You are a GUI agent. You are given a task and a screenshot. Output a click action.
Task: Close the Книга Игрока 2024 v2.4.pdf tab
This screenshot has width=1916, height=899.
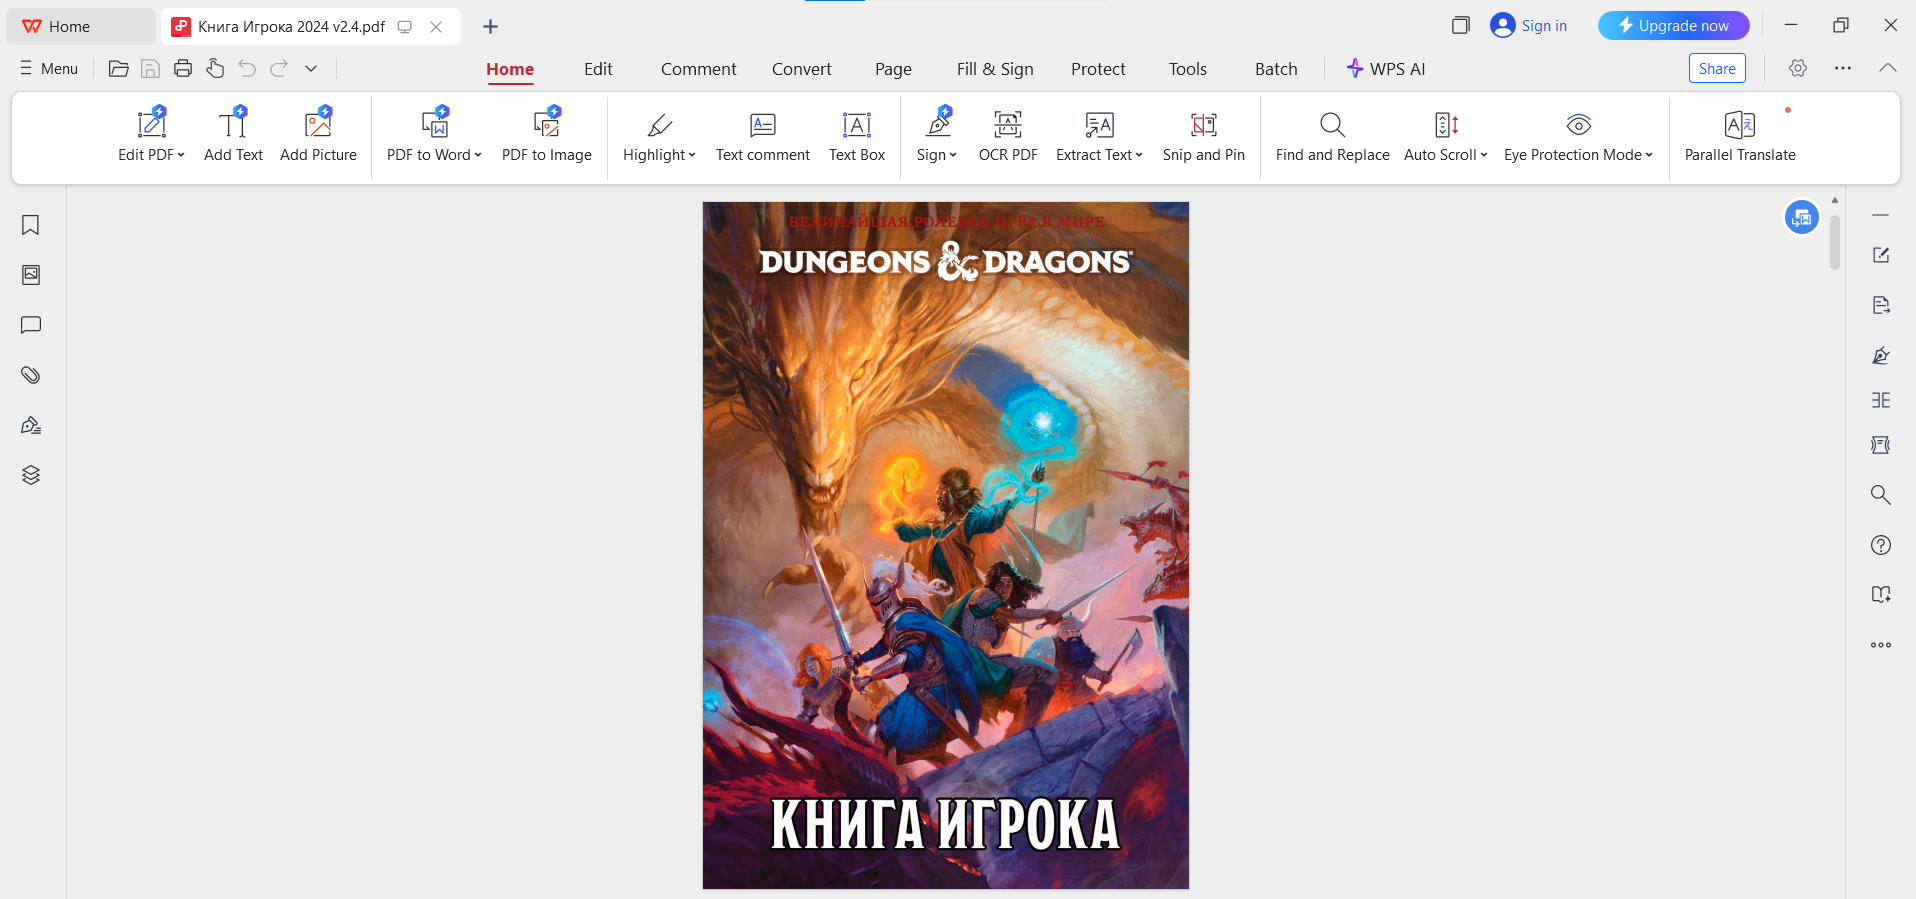coord(436,27)
